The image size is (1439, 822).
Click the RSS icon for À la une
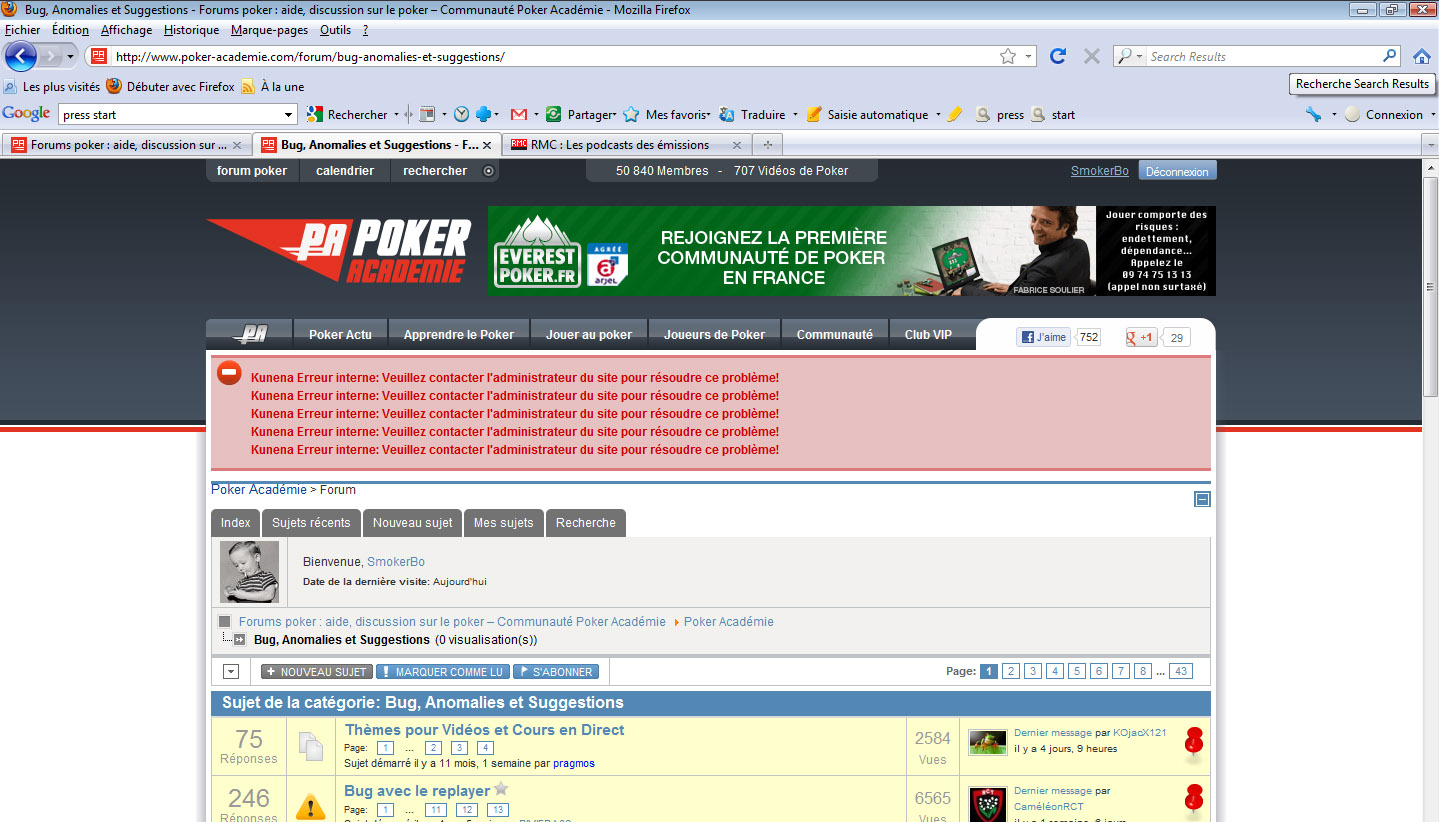click(247, 87)
